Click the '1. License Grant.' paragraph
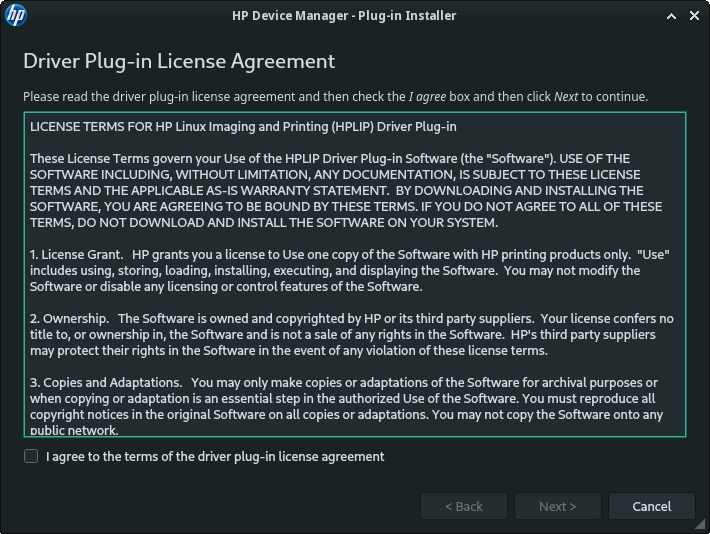Viewport: 710px width, 534px height. [350, 270]
